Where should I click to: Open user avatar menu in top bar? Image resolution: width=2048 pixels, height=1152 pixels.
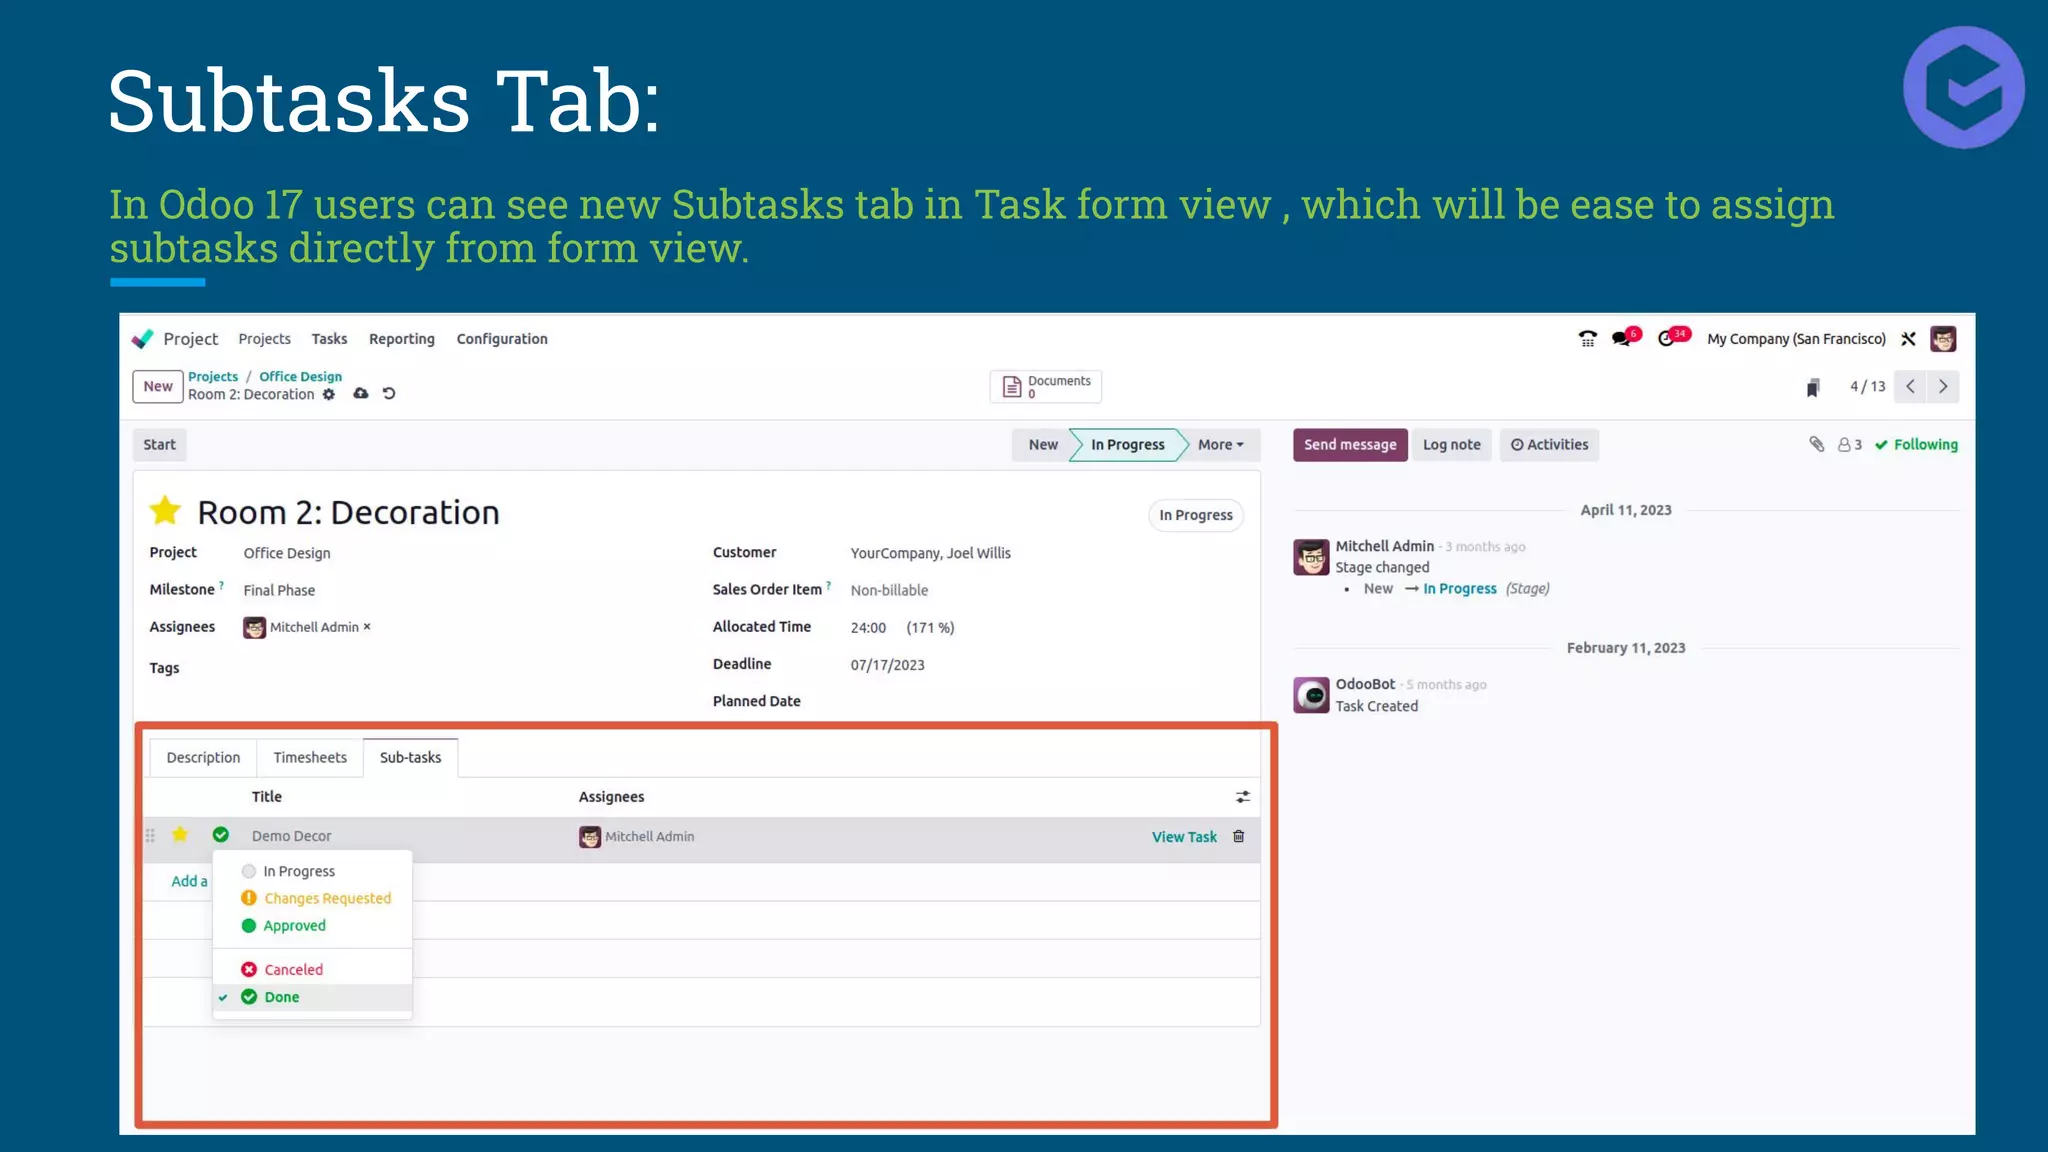click(1943, 339)
